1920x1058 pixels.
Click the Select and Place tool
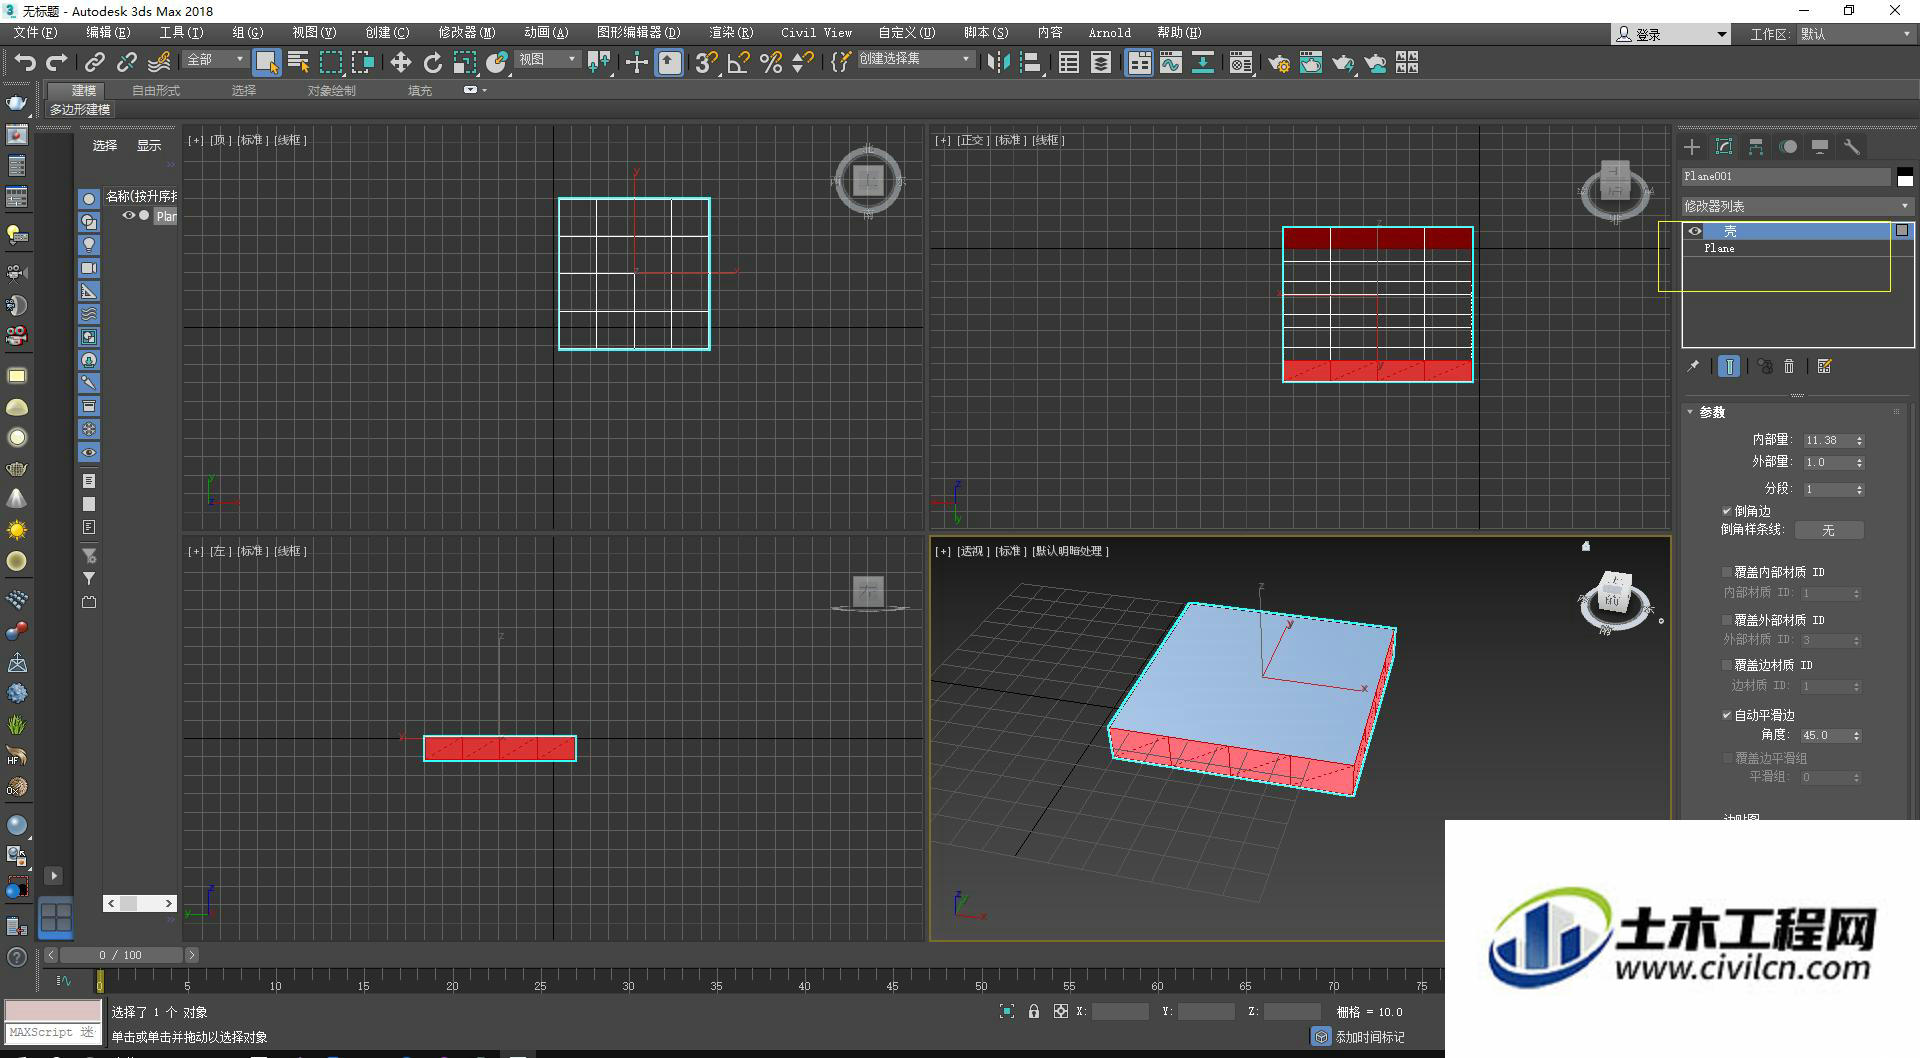pos(497,63)
